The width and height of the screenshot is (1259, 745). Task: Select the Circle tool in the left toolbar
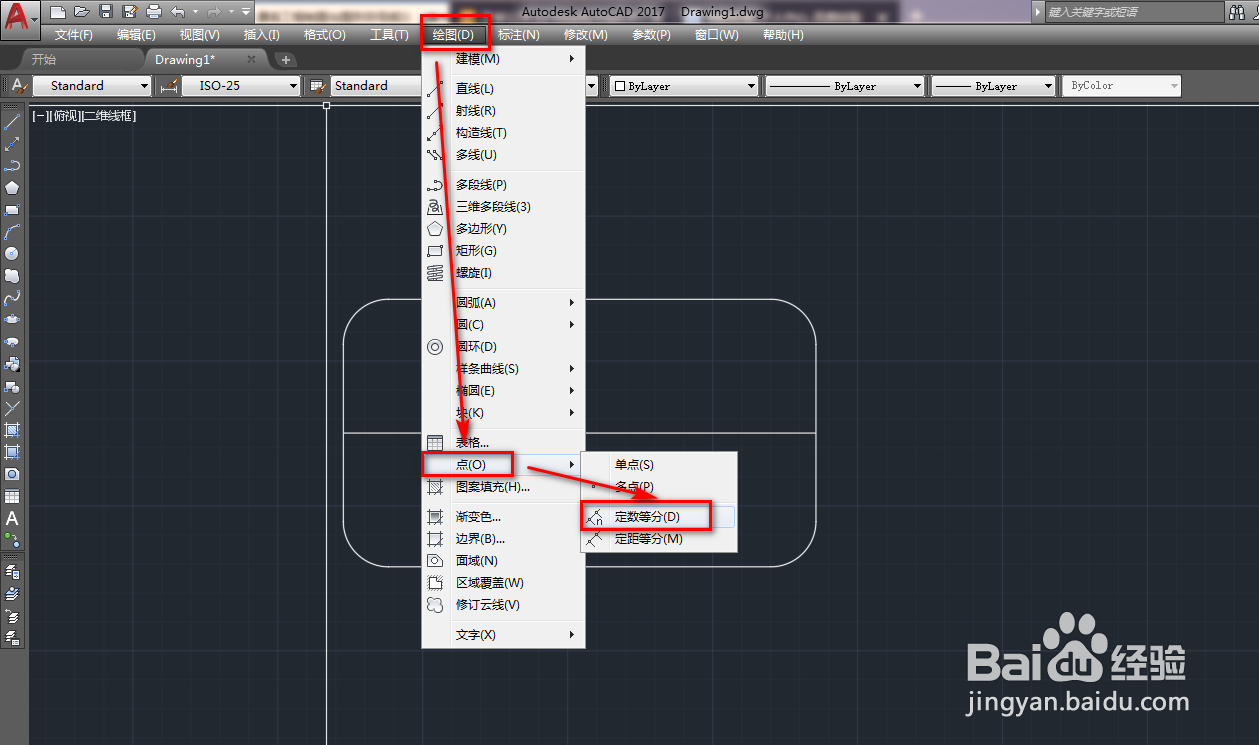point(12,254)
